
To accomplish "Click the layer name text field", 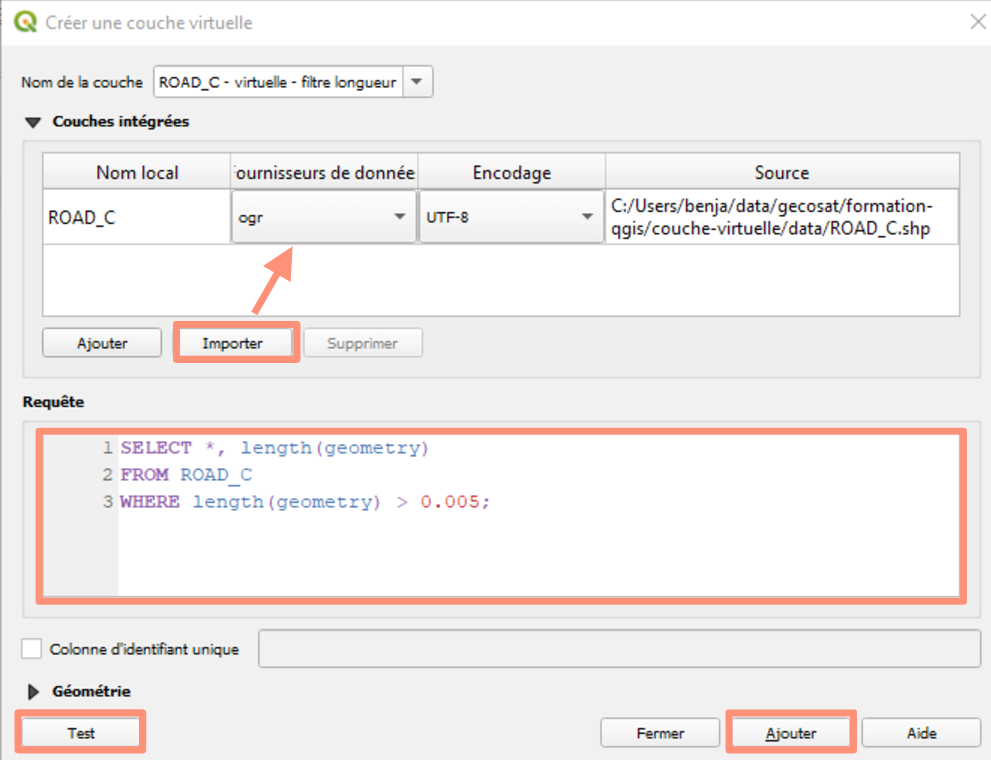I will click(278, 82).
